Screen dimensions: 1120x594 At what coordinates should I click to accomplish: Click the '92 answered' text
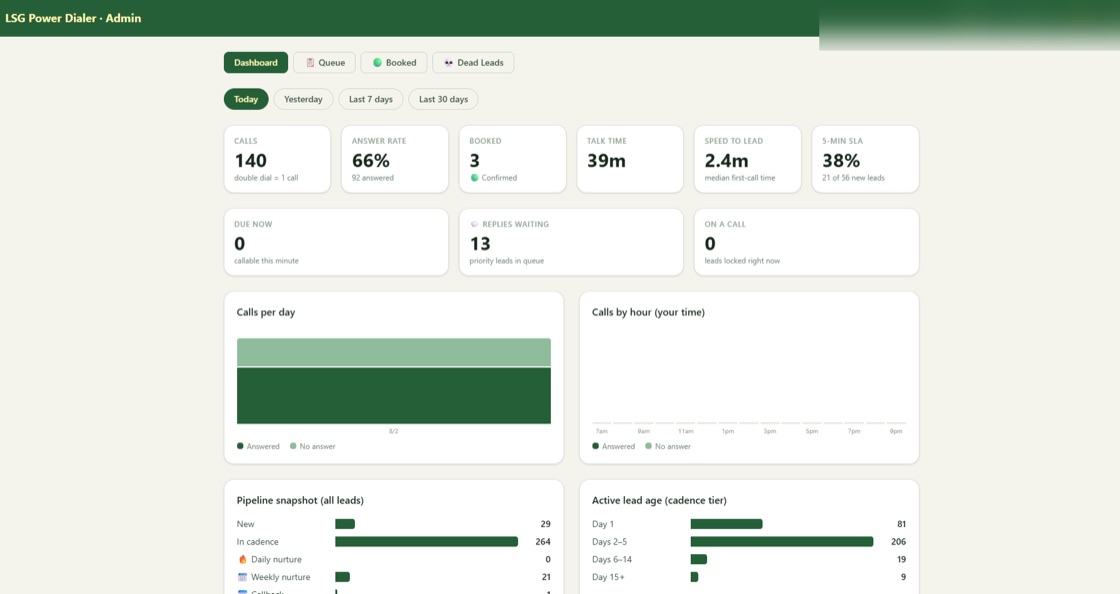373,178
